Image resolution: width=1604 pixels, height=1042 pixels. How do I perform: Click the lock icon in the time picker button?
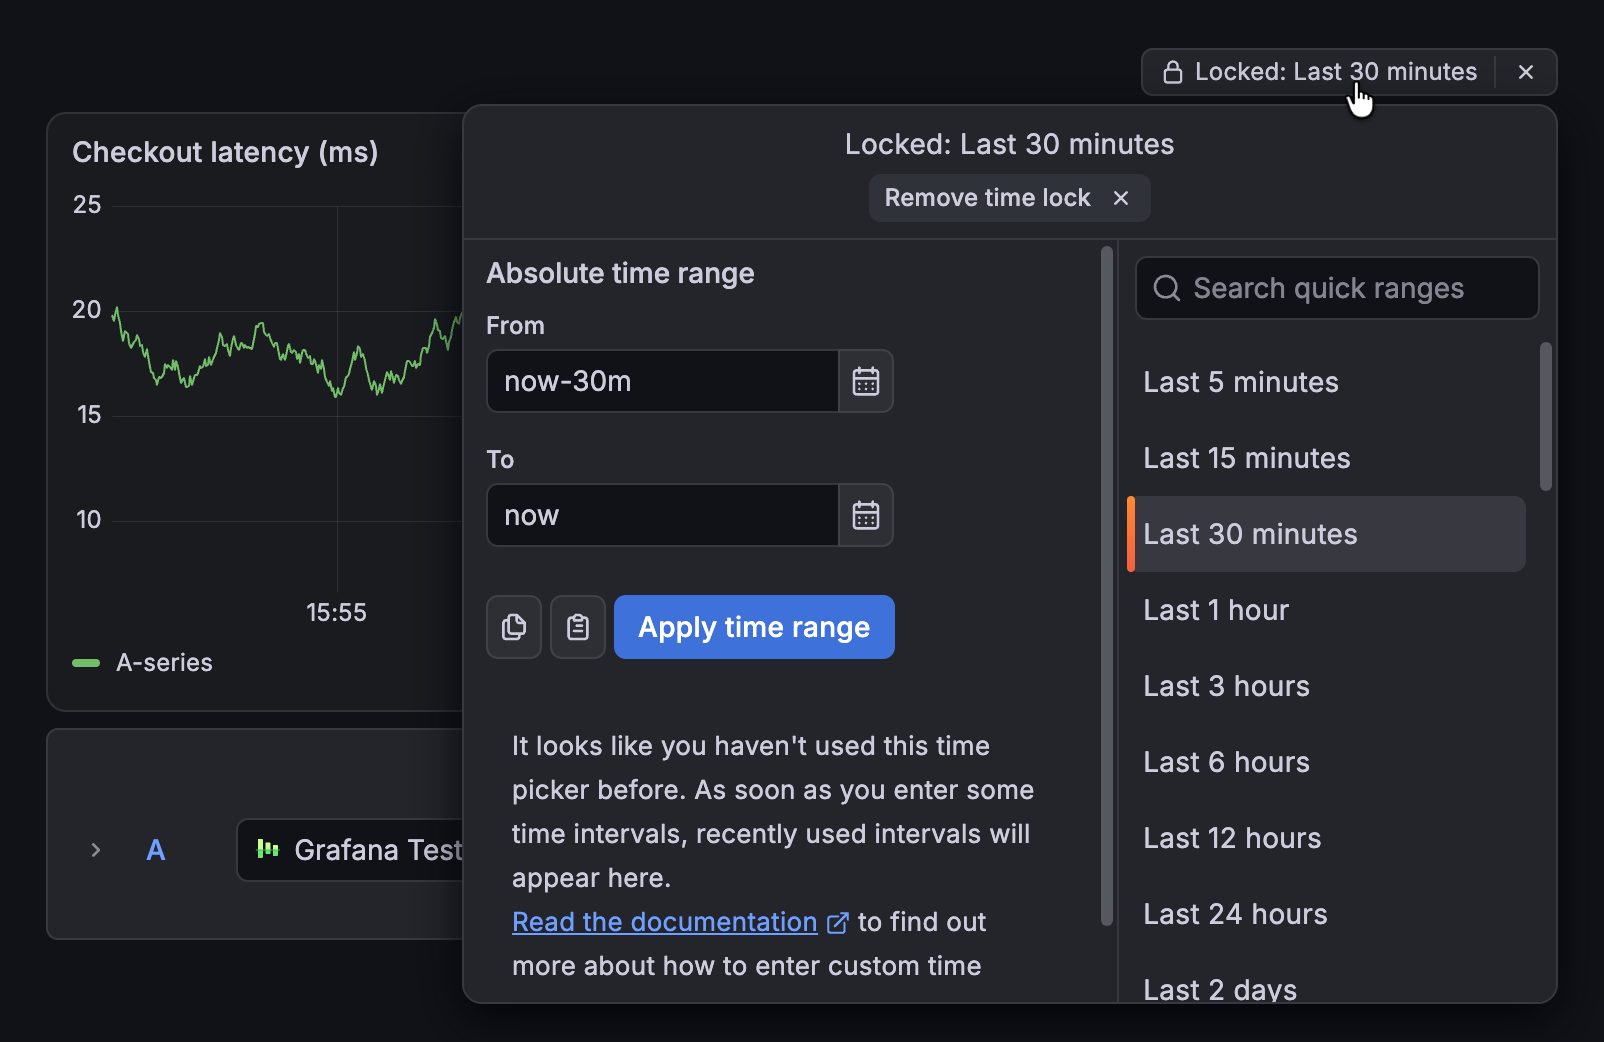coord(1172,72)
